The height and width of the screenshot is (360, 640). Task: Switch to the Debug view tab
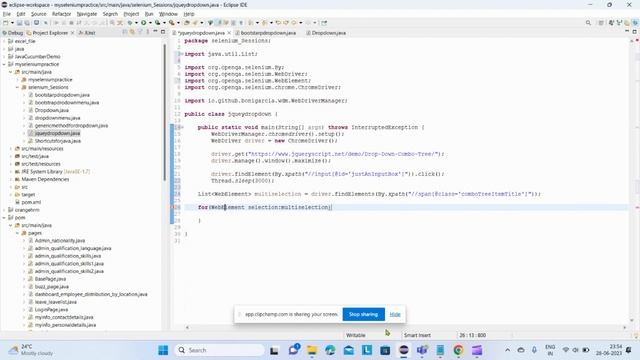[x=13, y=33]
